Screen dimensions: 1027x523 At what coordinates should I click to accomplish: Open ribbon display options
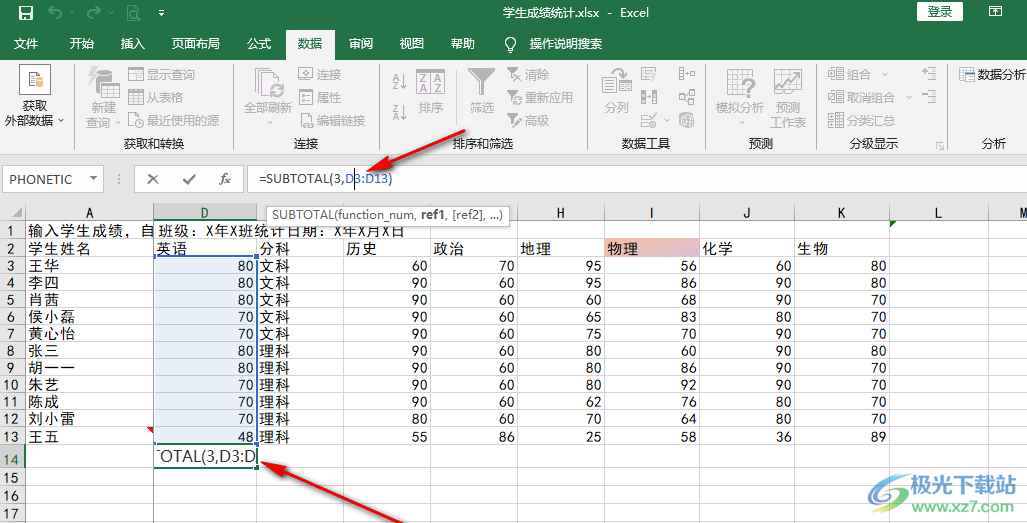(995, 12)
